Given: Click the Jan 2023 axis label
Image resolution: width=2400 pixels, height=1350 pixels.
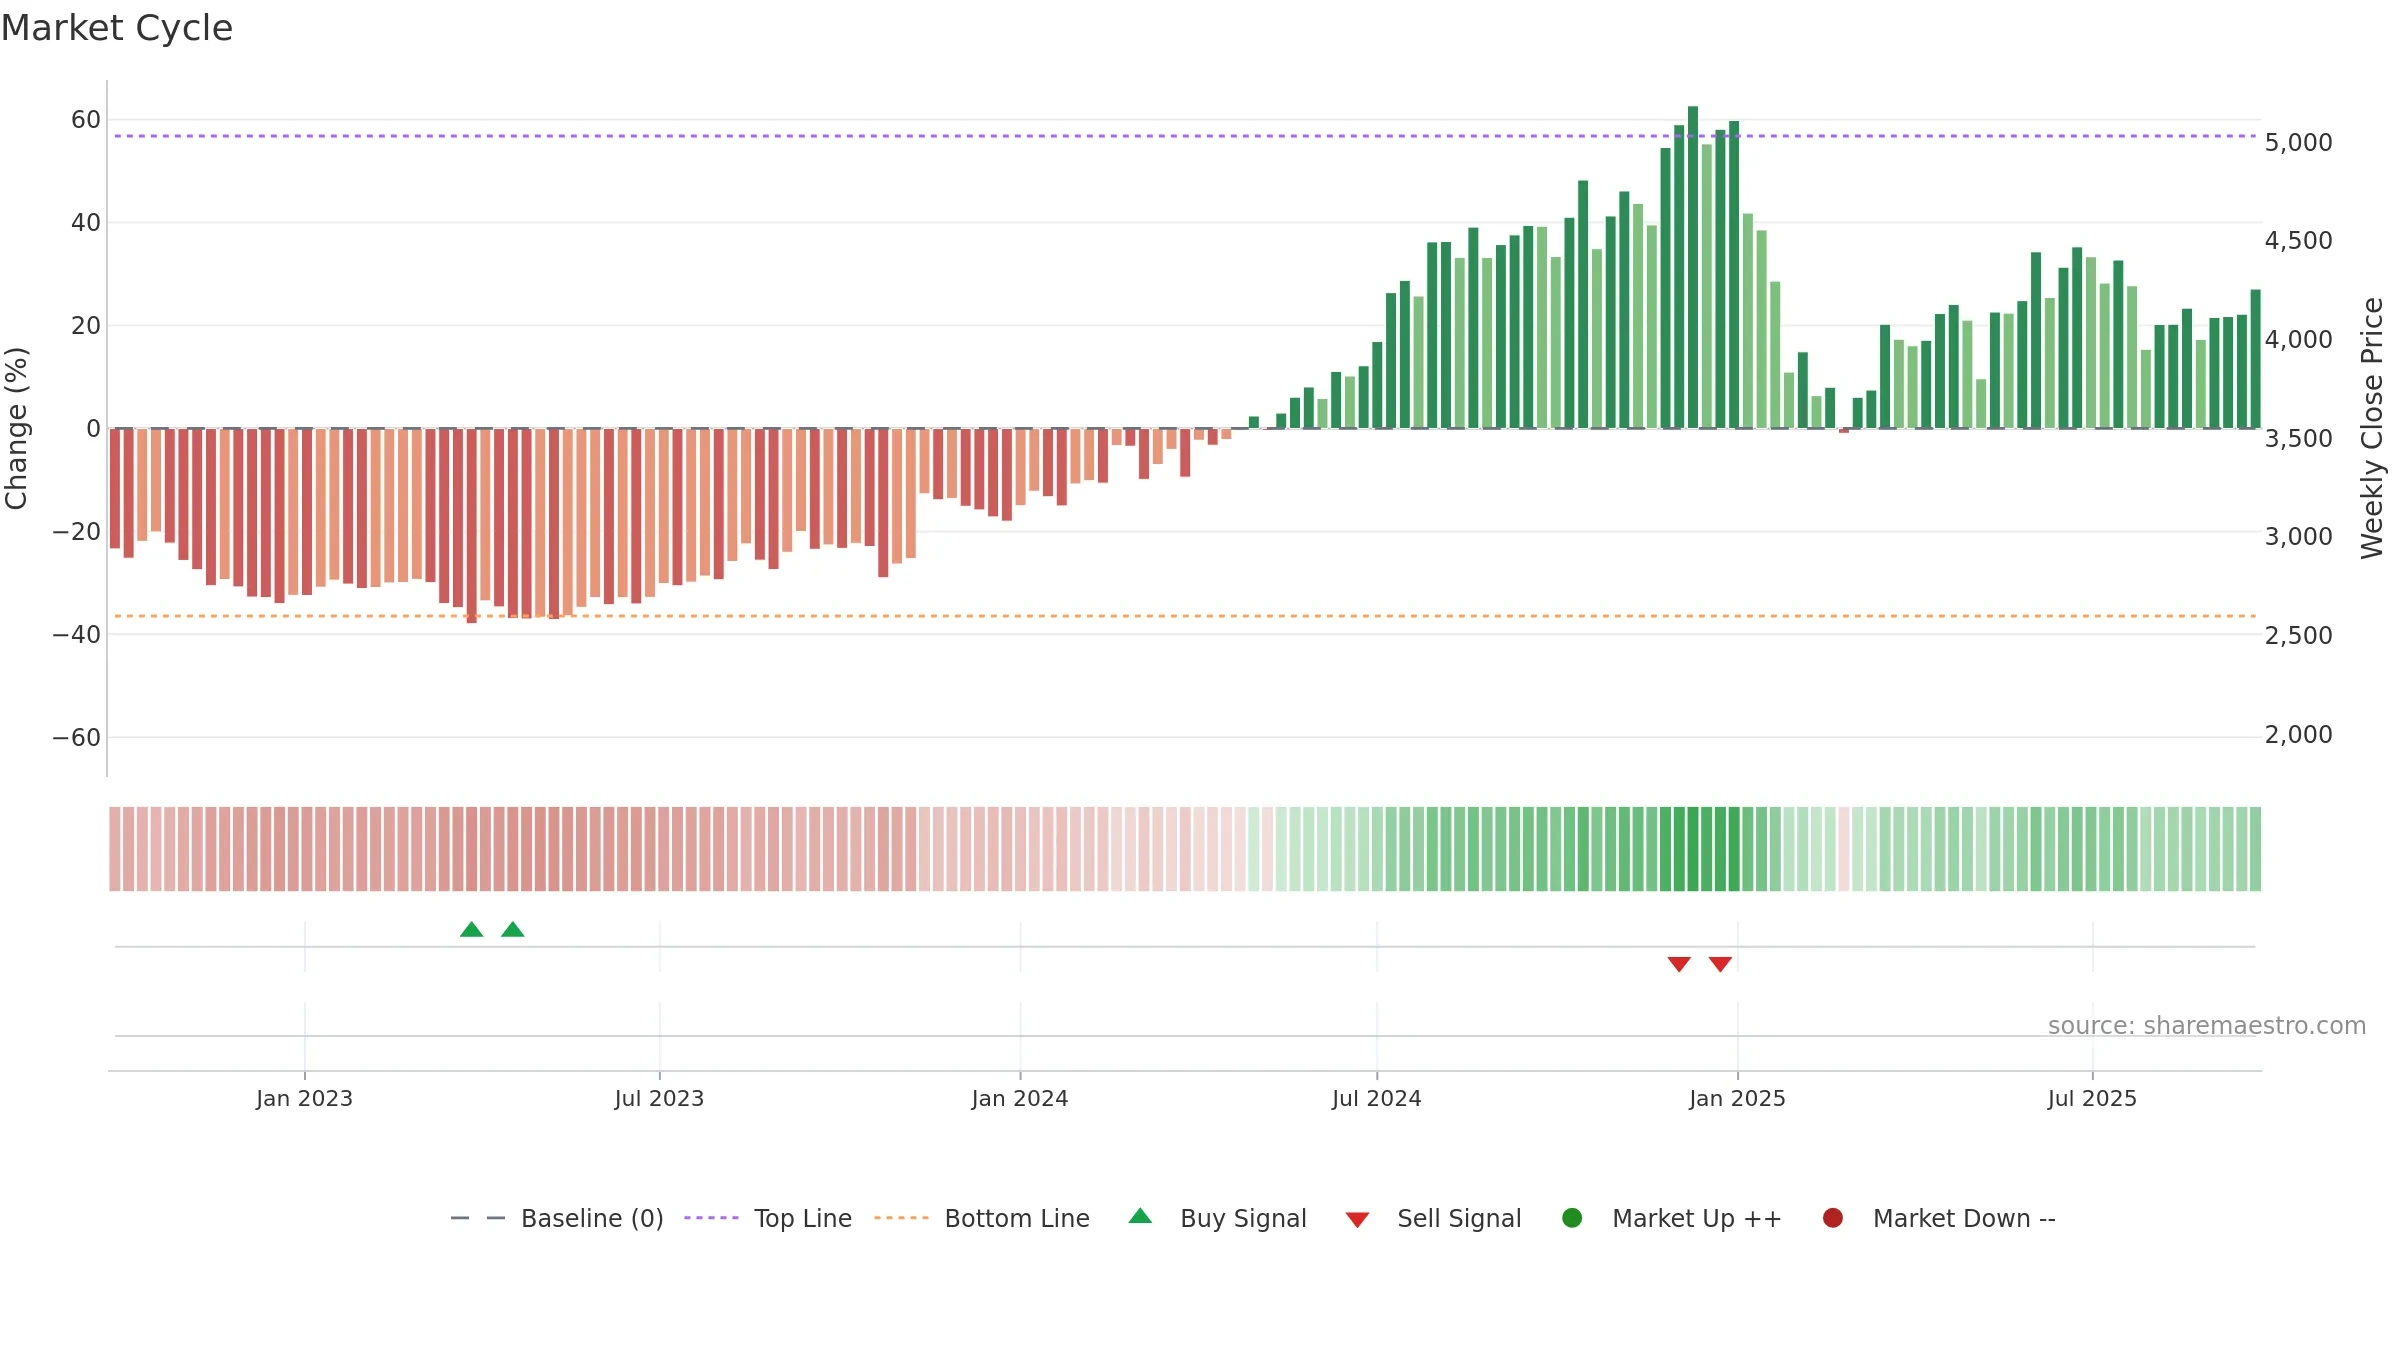Looking at the screenshot, I should [304, 1098].
